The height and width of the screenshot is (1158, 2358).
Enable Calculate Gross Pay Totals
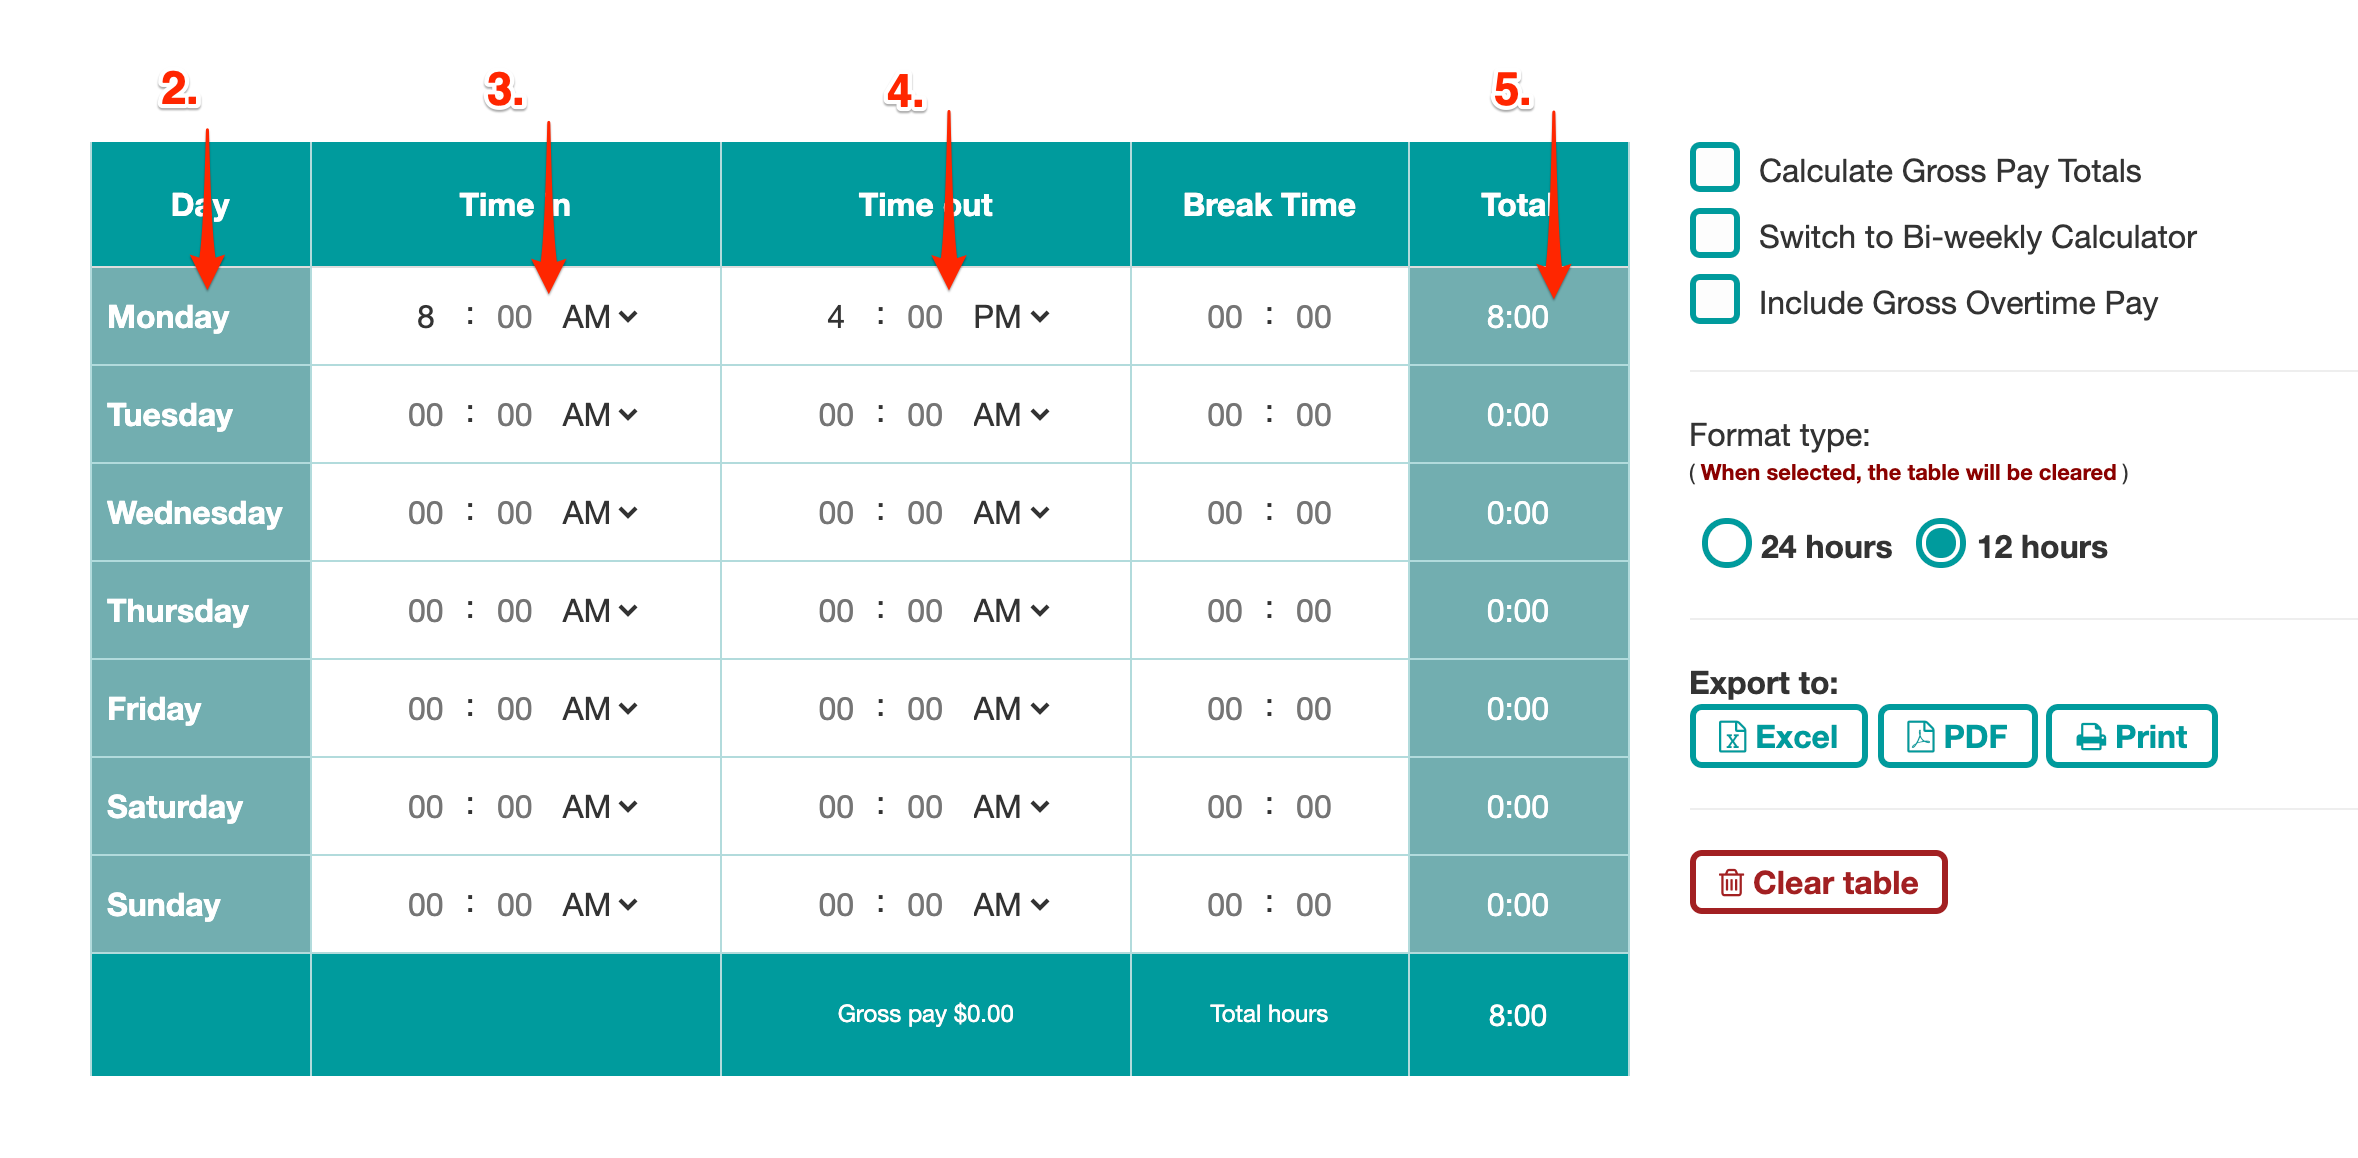[1713, 168]
